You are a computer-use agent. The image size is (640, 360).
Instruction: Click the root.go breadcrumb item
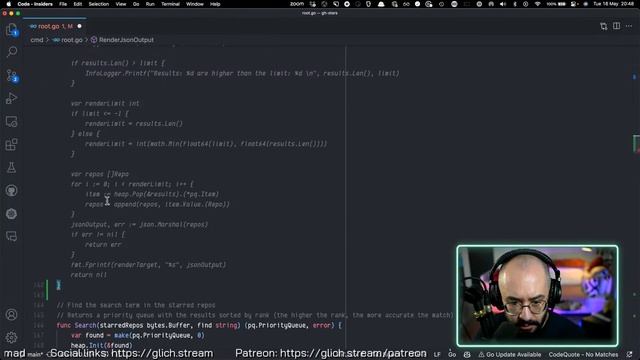[68, 40]
